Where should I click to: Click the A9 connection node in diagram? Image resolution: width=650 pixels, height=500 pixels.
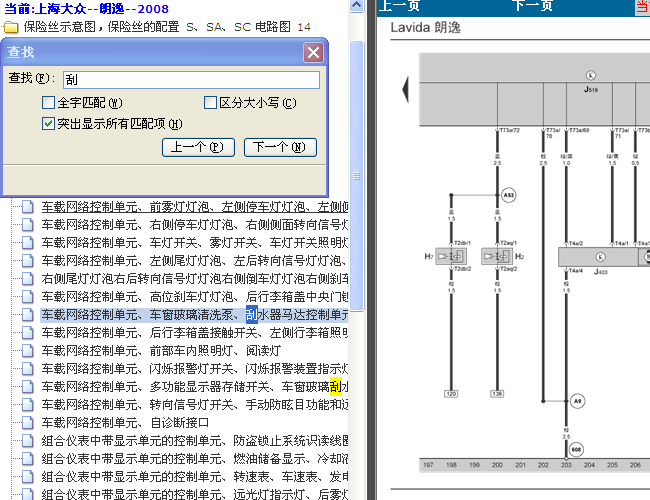[577, 401]
